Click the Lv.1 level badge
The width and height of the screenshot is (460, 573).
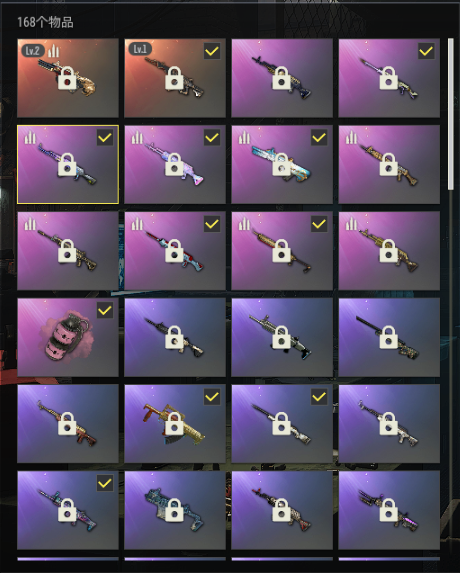point(140,49)
